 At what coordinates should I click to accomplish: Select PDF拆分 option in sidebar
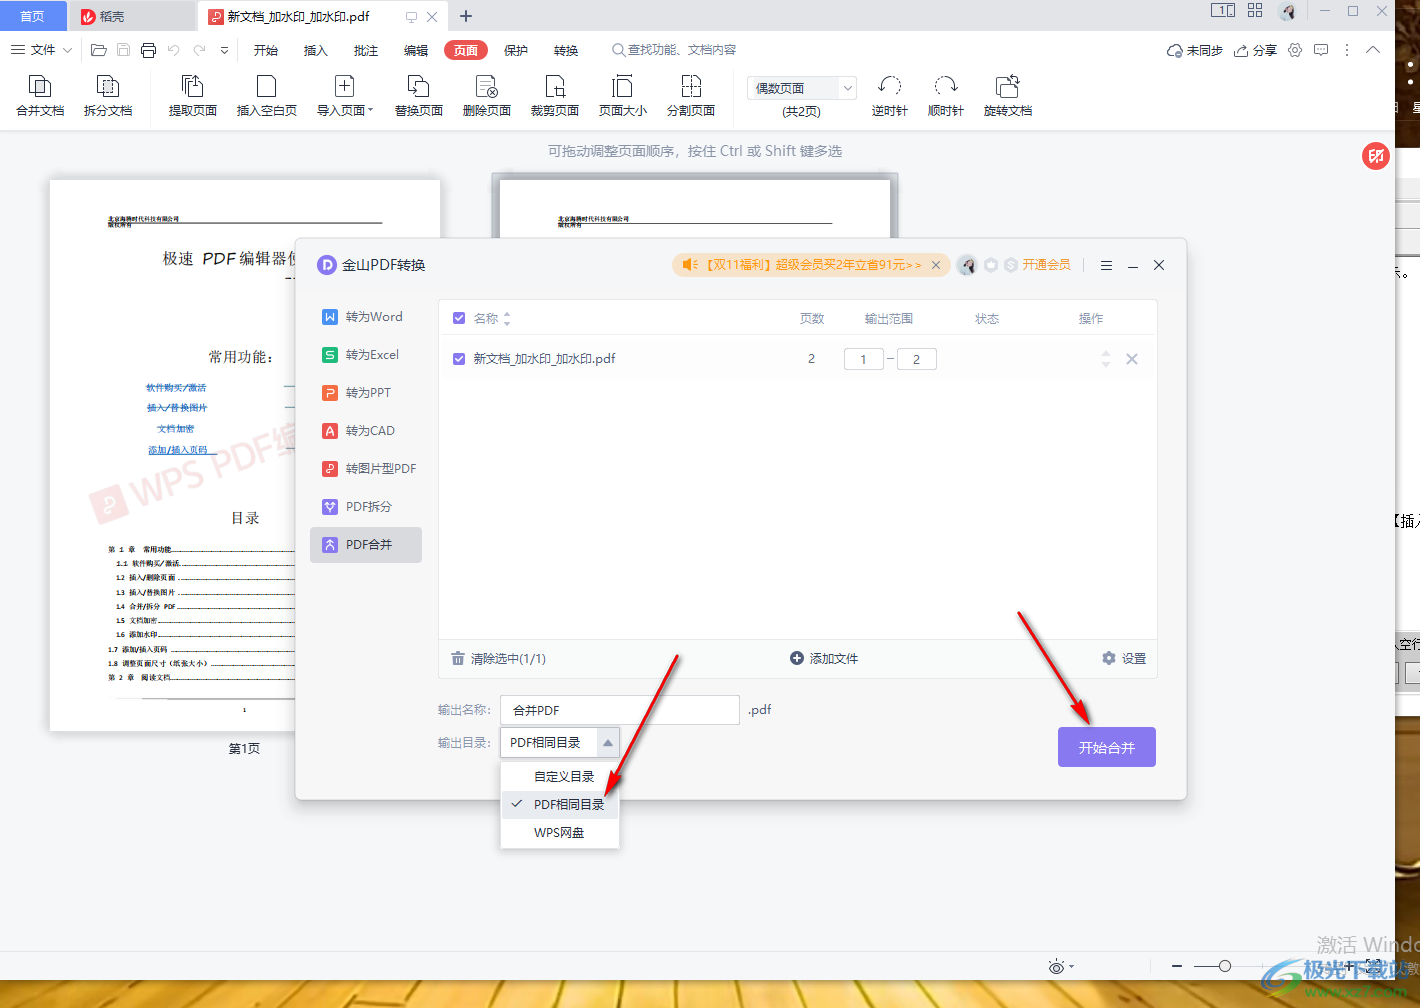[x=365, y=507]
